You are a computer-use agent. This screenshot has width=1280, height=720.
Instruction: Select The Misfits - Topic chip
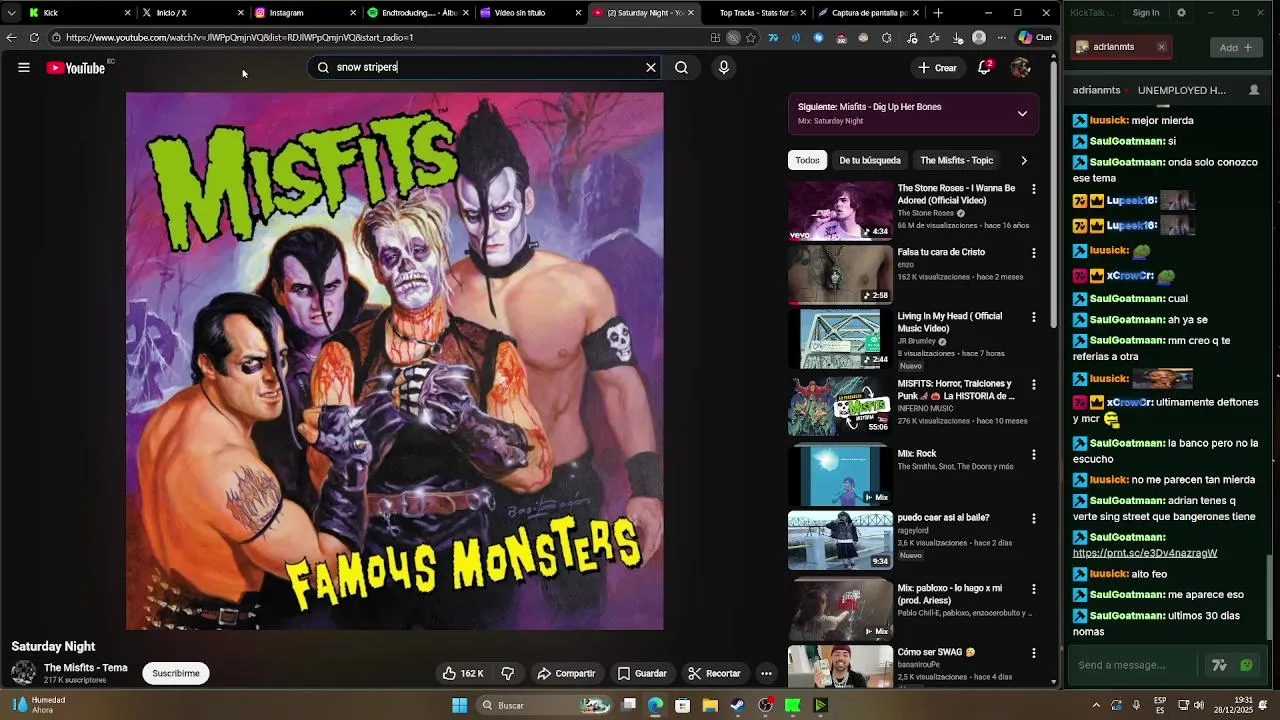point(957,160)
